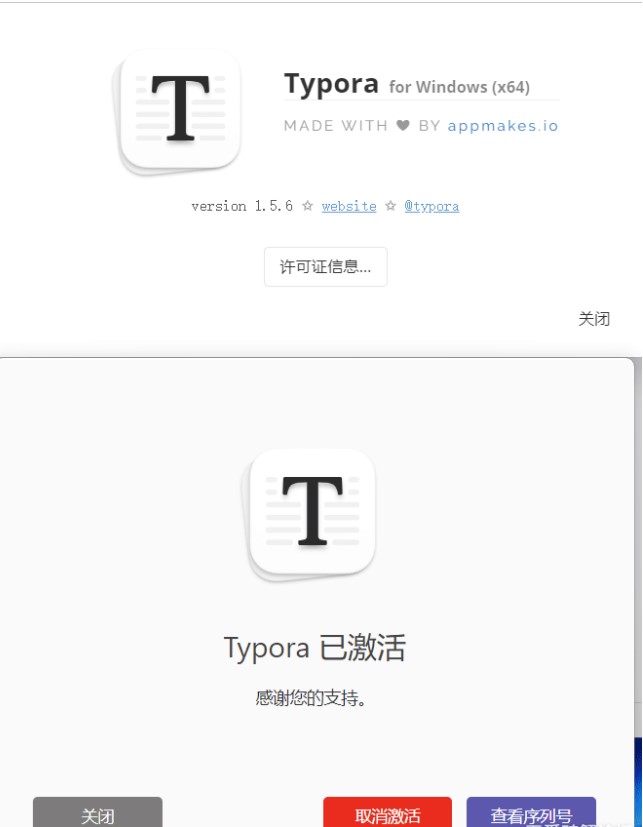Click the 感谢您的支持 message text
The width and height of the screenshot is (643, 827).
311,698
